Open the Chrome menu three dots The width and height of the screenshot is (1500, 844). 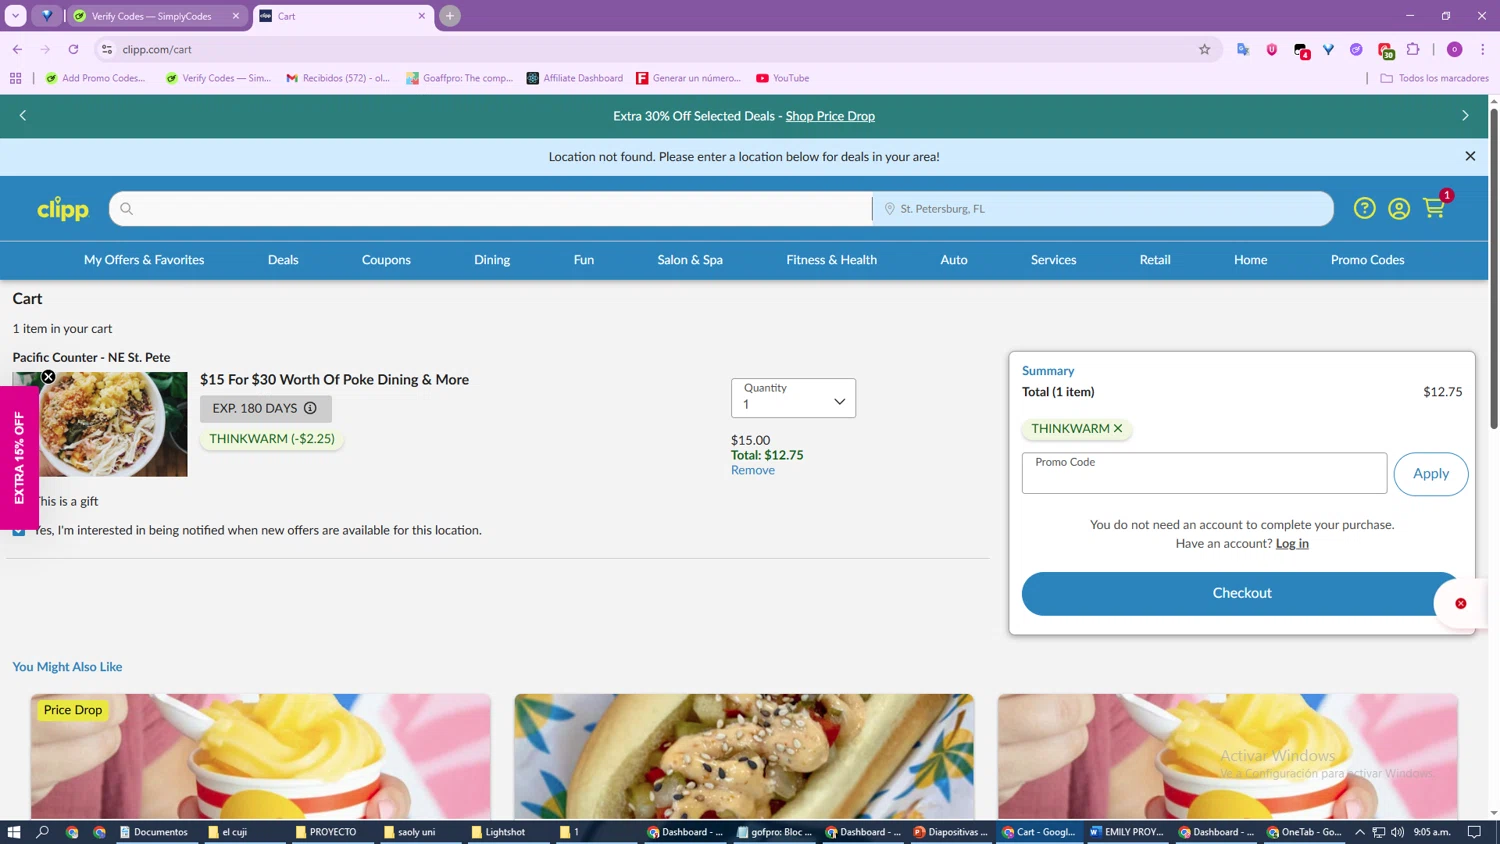coord(1482,49)
